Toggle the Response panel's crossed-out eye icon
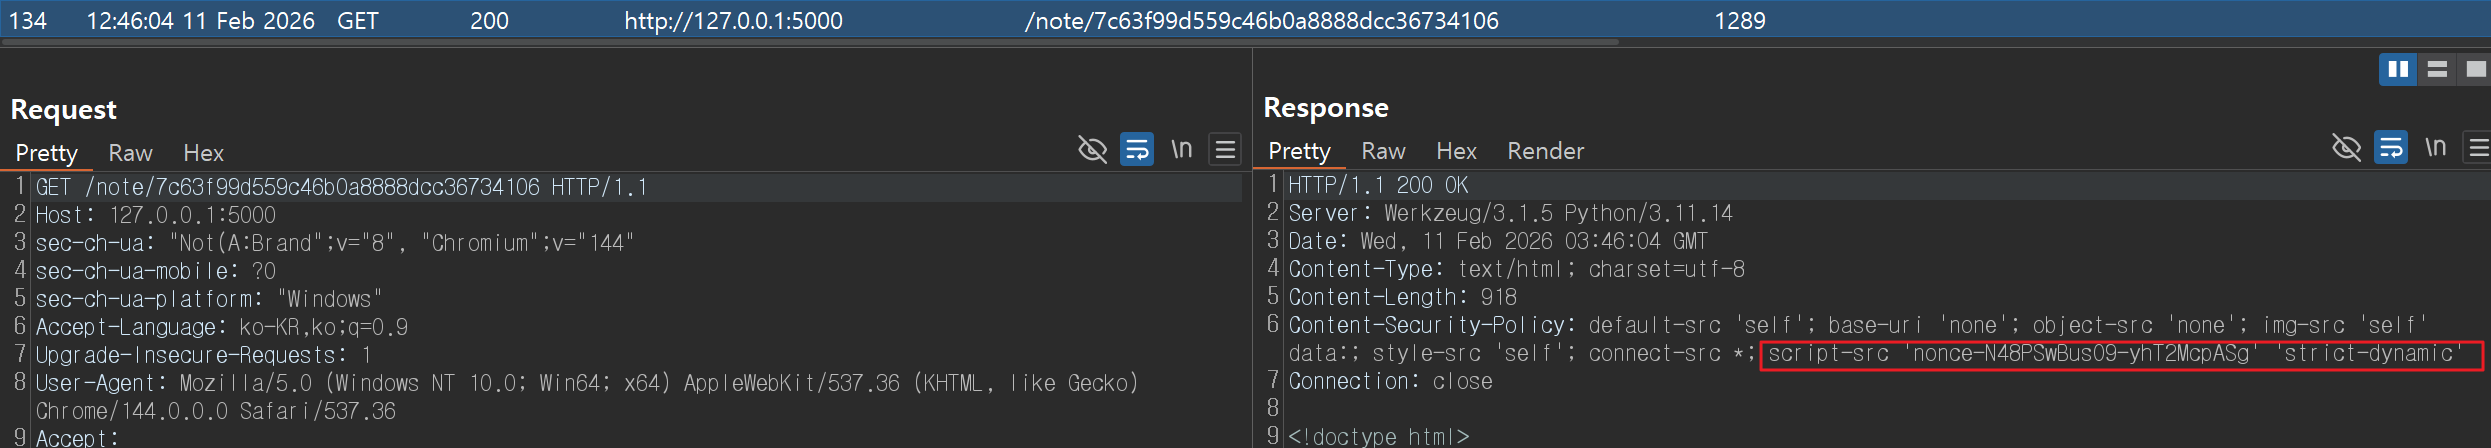This screenshot has height=448, width=2491. [x=2346, y=147]
